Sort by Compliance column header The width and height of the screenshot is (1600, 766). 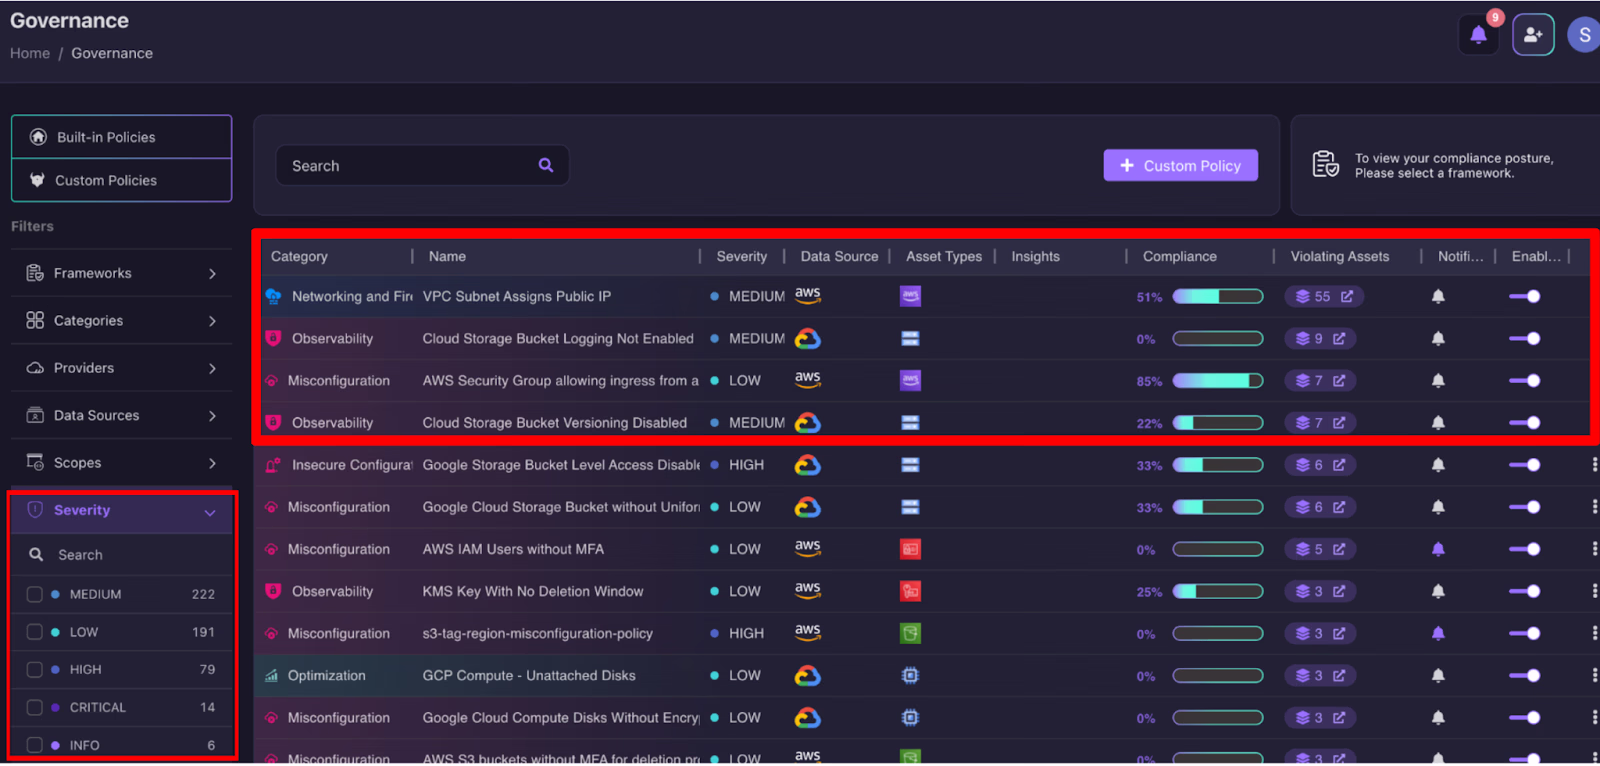pos(1180,257)
